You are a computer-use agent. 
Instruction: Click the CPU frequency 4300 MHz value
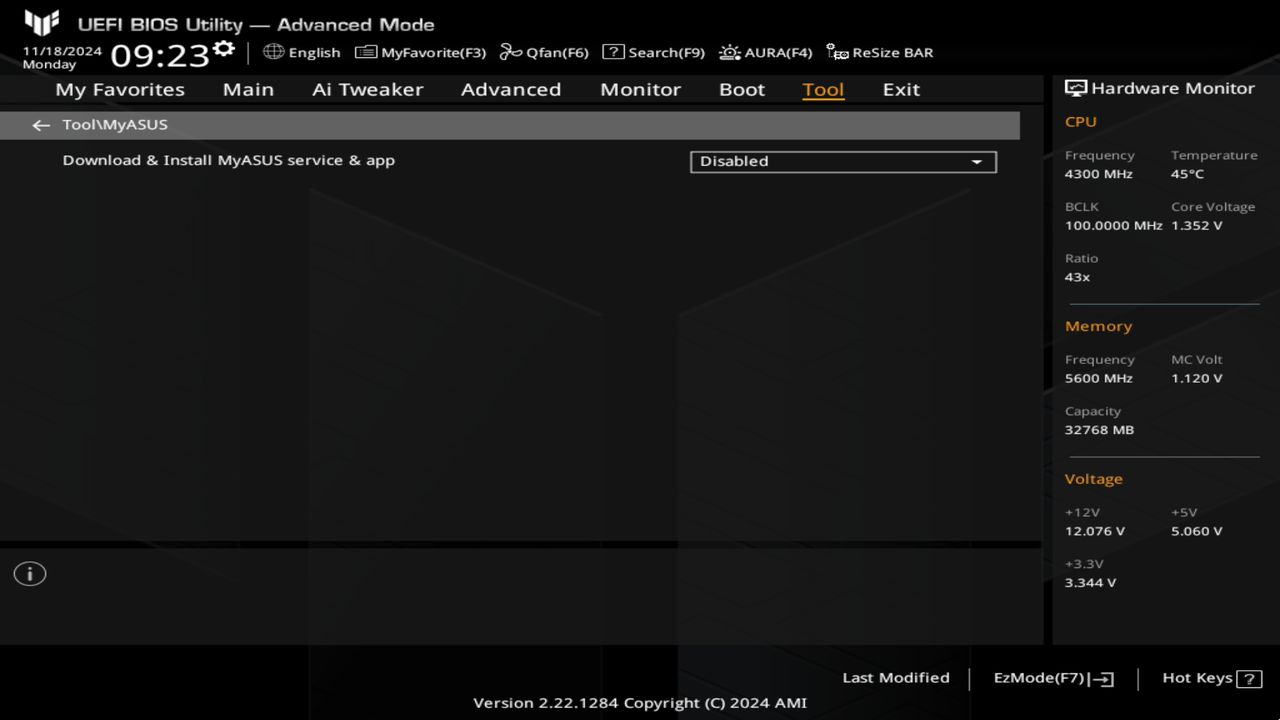point(1099,174)
